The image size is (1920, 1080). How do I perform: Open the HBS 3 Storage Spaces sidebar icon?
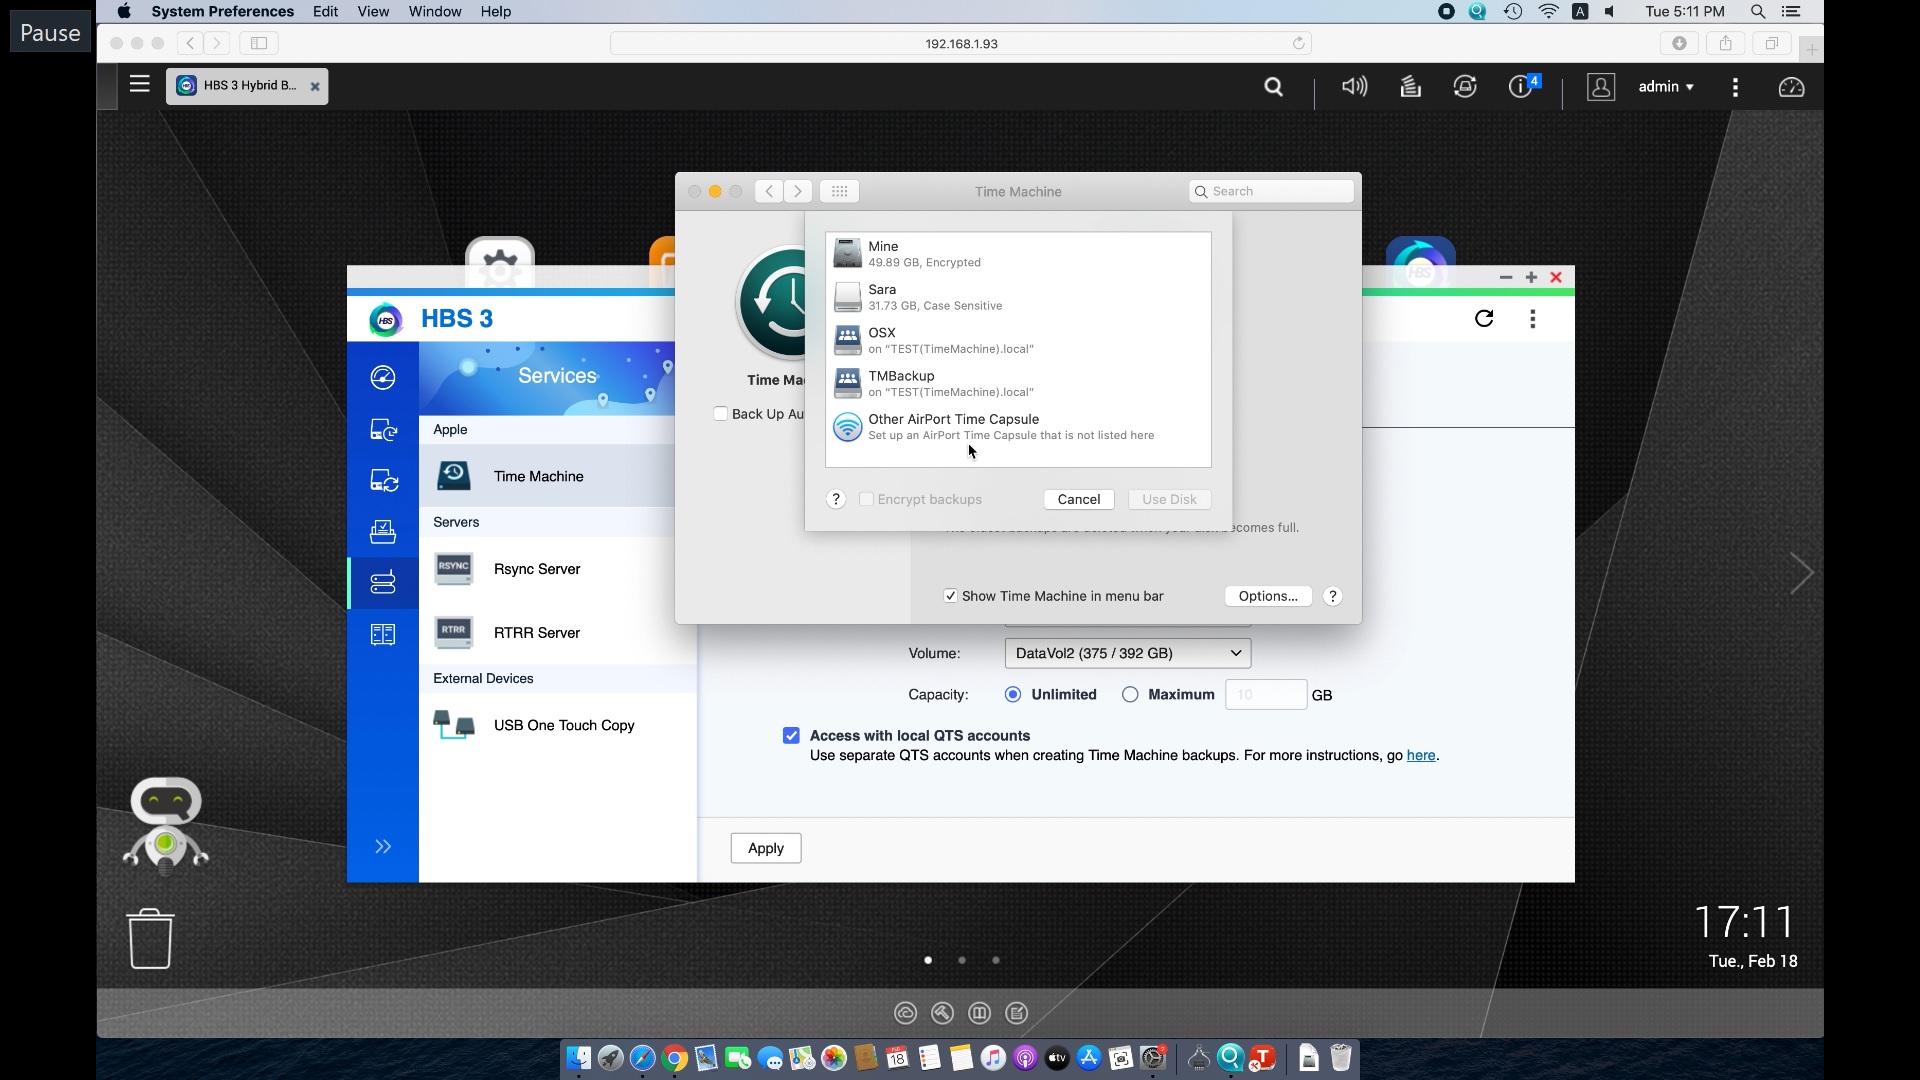(x=383, y=635)
